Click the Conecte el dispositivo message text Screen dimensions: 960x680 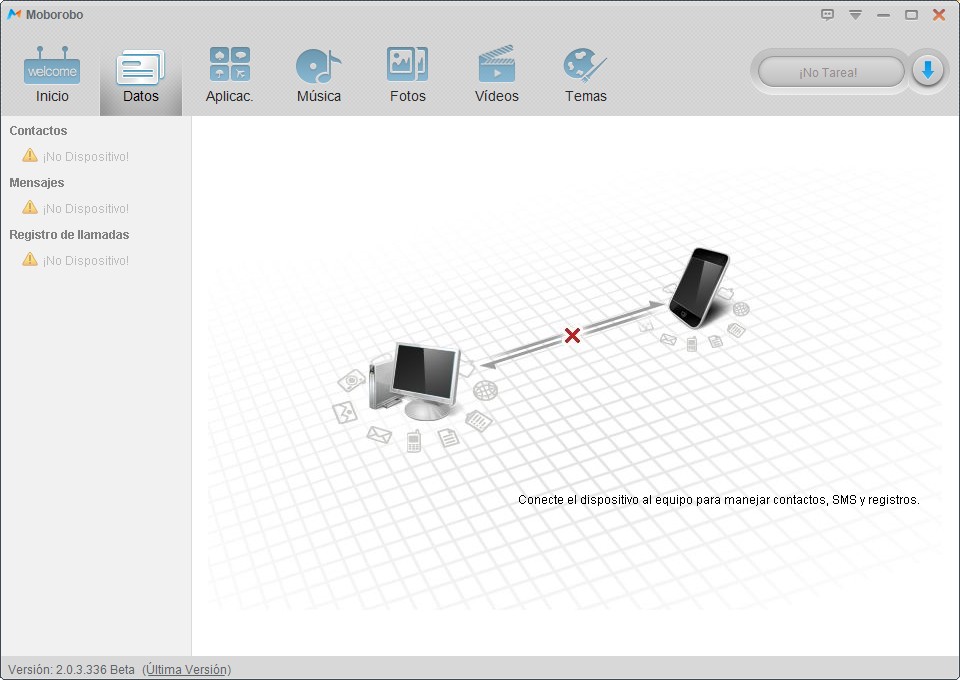(719, 499)
